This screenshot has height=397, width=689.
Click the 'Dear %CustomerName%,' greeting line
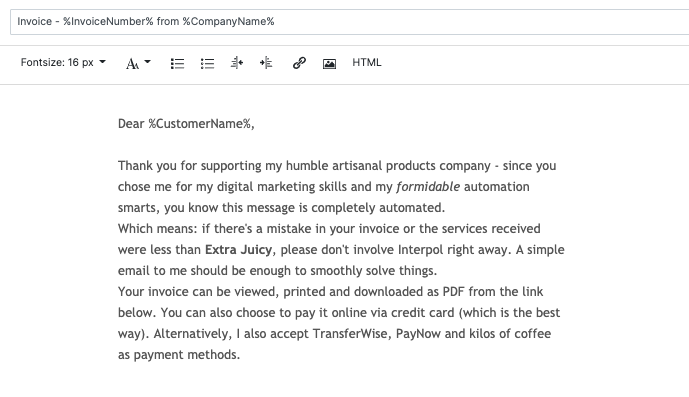186,124
